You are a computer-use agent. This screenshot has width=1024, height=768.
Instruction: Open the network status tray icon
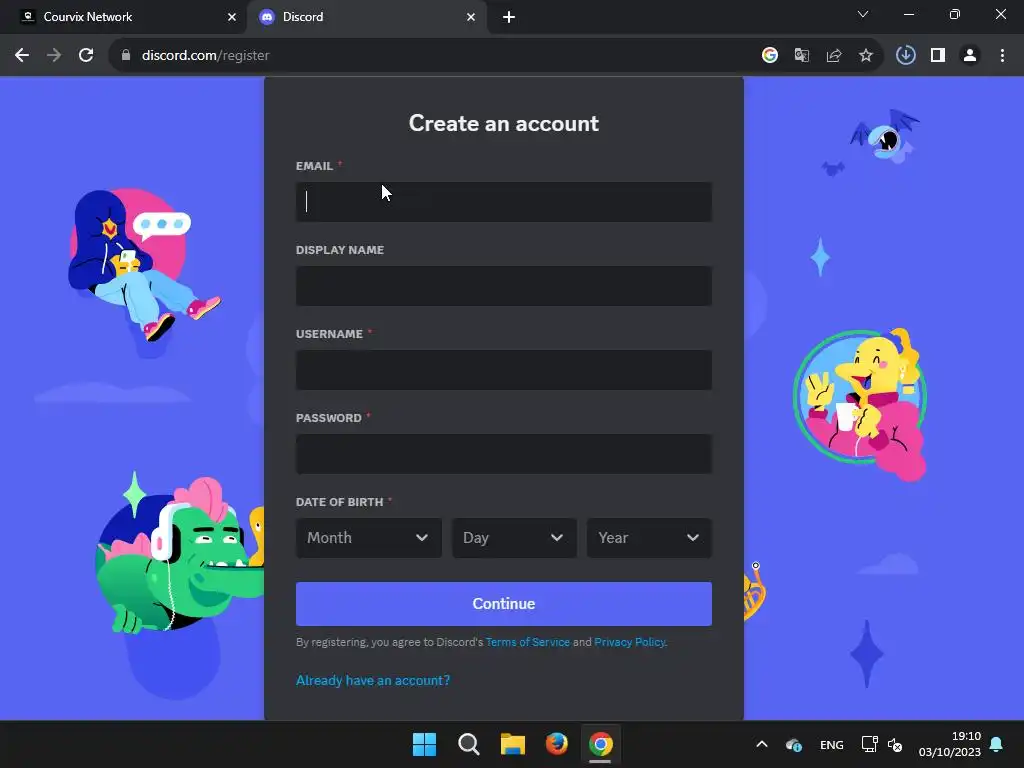coord(869,744)
